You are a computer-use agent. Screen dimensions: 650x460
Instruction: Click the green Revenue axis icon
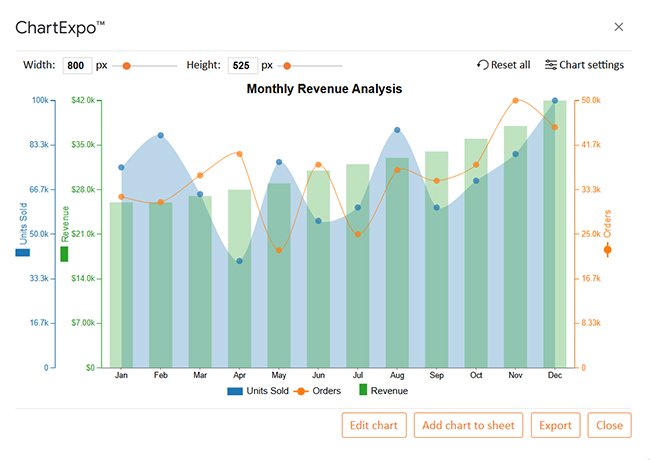pos(65,254)
